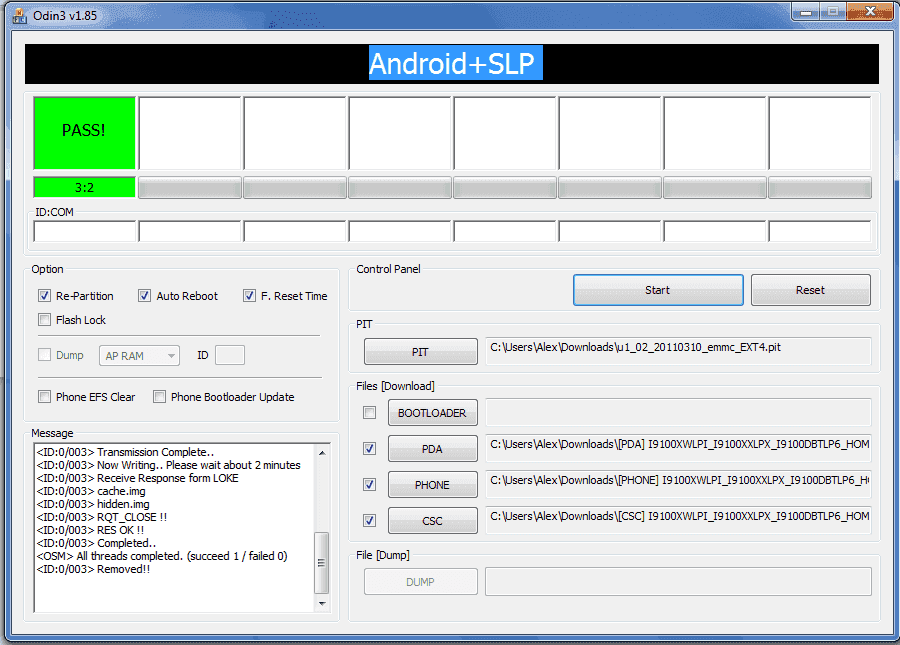900x645 pixels.
Task: Click the Message log scrollbar thumb
Action: [322, 563]
